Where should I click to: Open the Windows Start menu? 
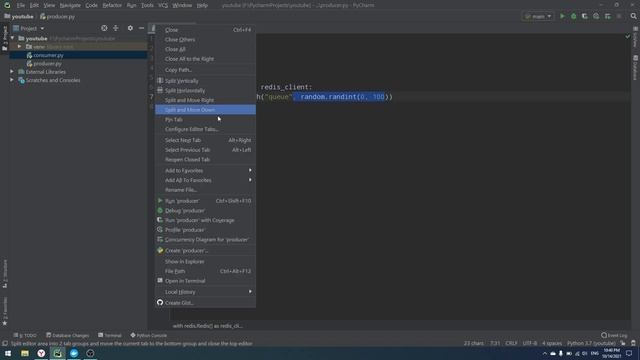8,353
